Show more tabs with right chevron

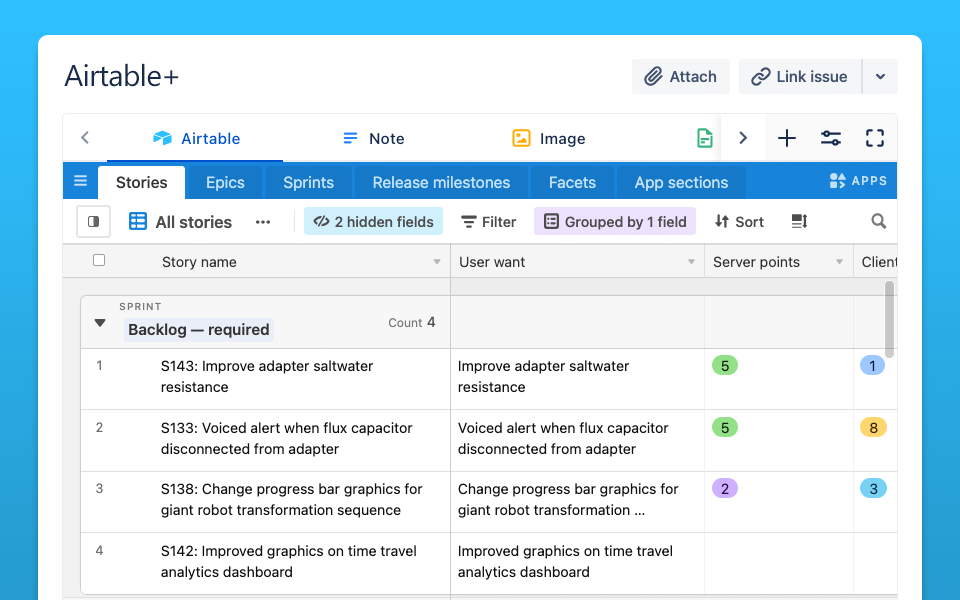743,138
